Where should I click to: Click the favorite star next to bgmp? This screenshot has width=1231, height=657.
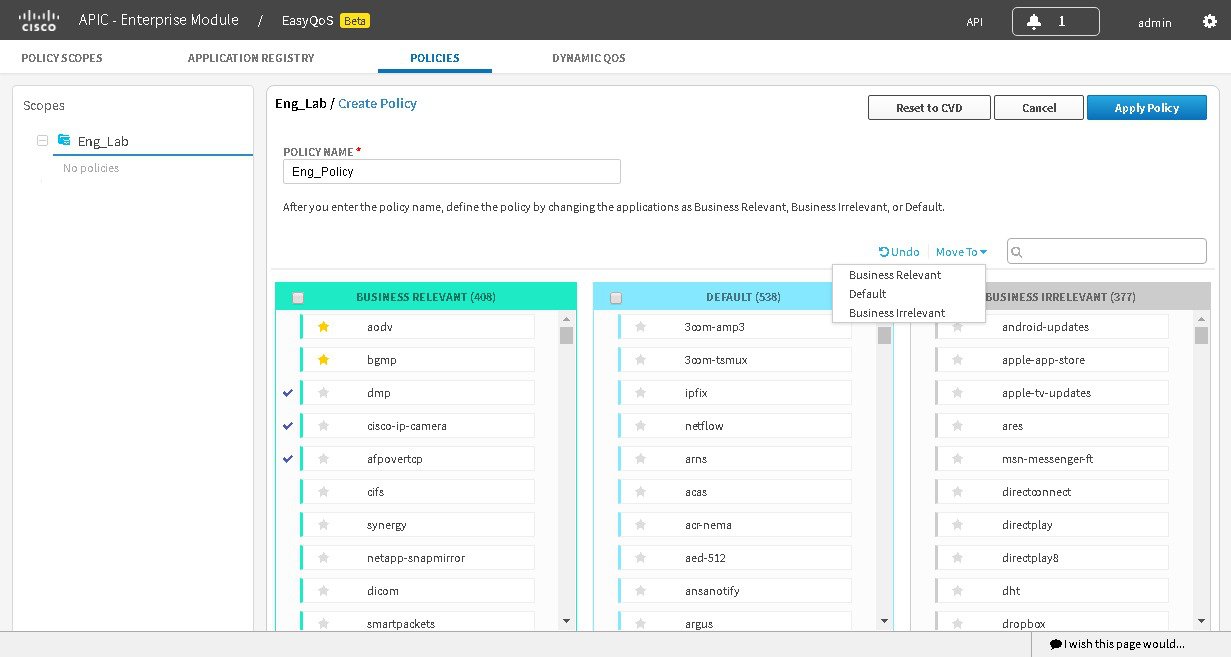(x=324, y=359)
